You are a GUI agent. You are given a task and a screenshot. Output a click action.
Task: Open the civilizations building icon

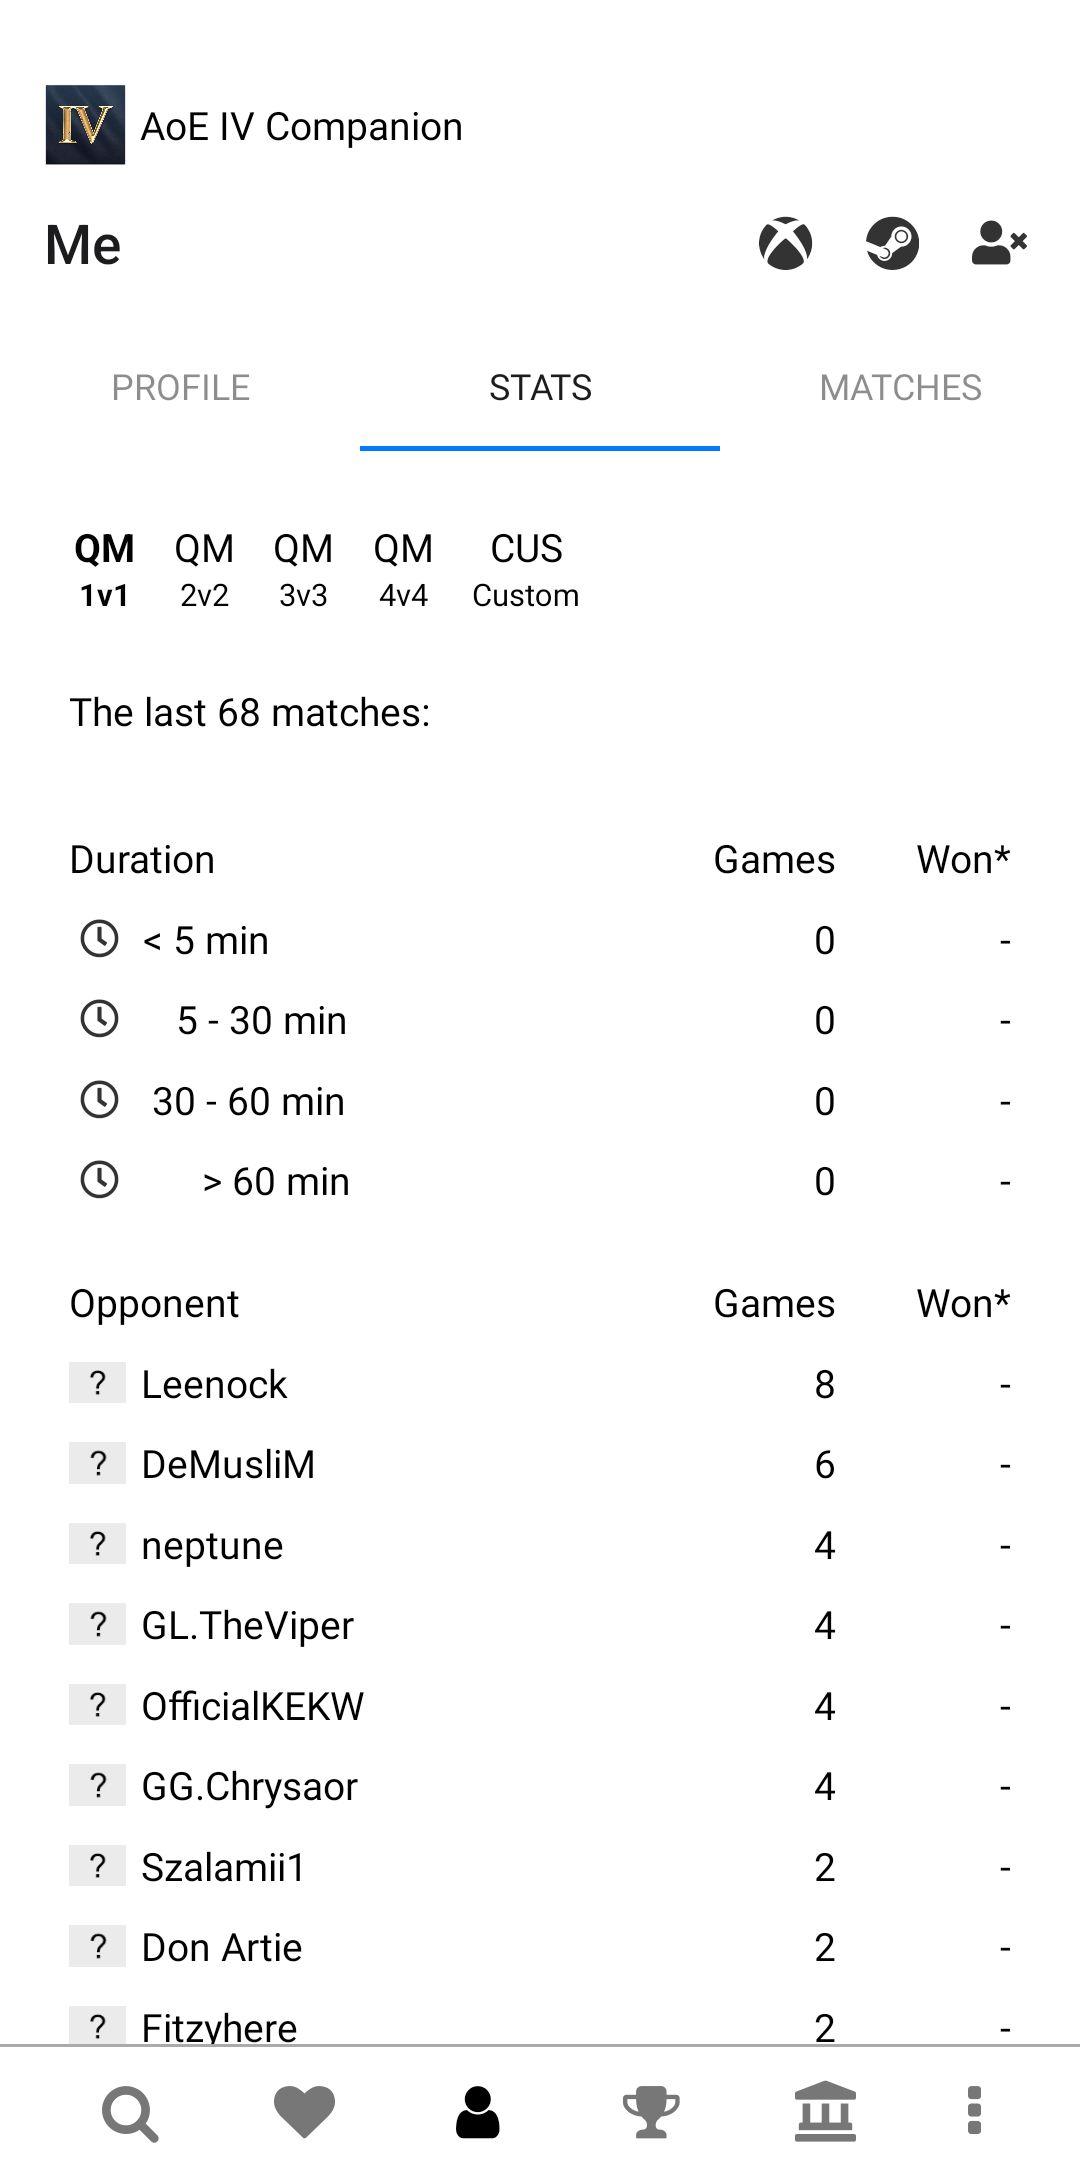pos(825,2112)
